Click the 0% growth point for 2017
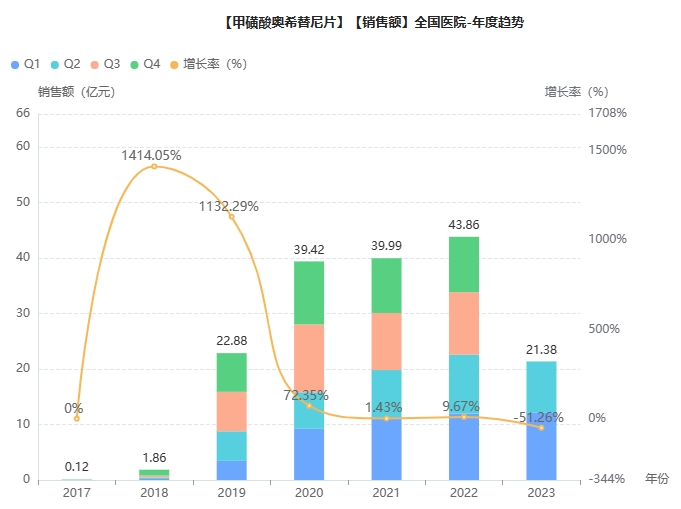Viewport: 681px width, 509px height. point(77,419)
